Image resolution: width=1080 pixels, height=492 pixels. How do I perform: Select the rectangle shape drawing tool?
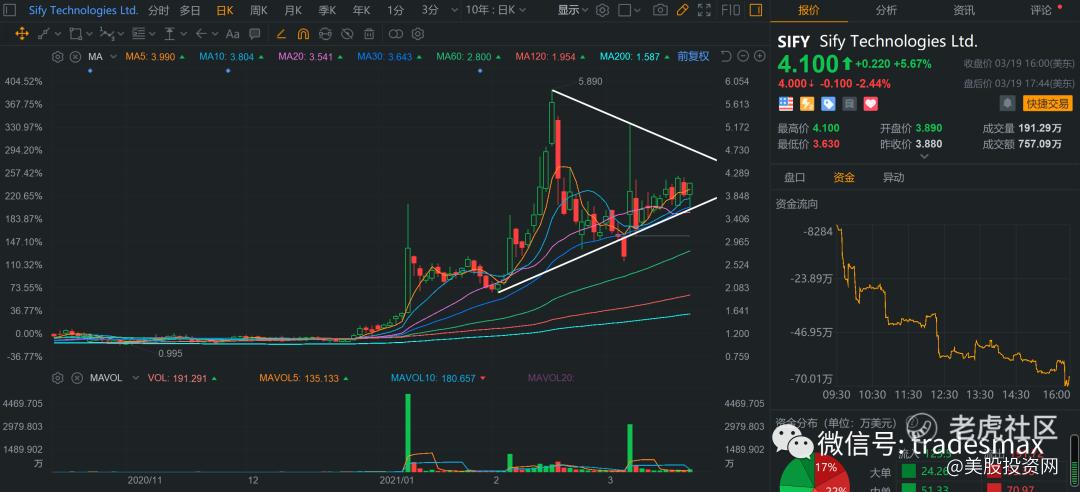(x=75, y=34)
